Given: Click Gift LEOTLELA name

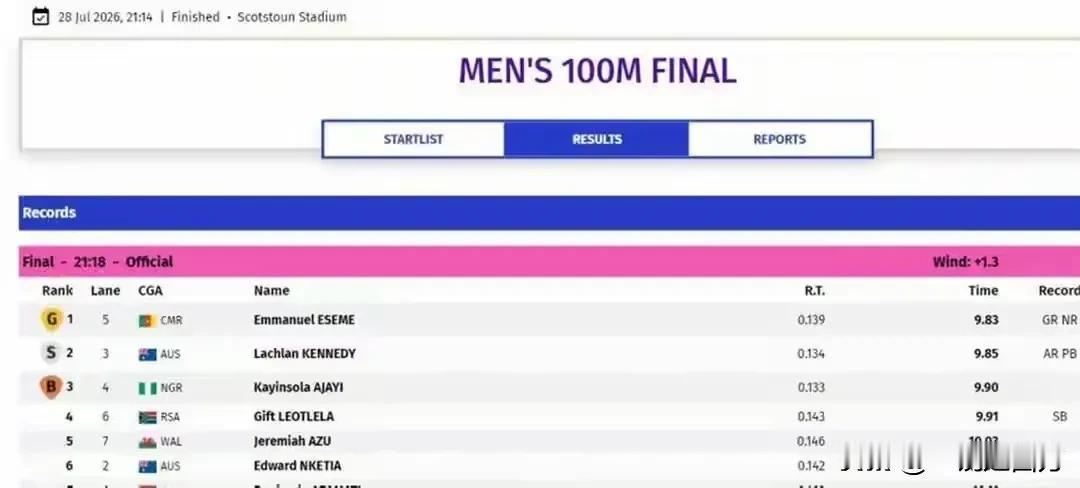Looking at the screenshot, I should pyautogui.click(x=293, y=416).
